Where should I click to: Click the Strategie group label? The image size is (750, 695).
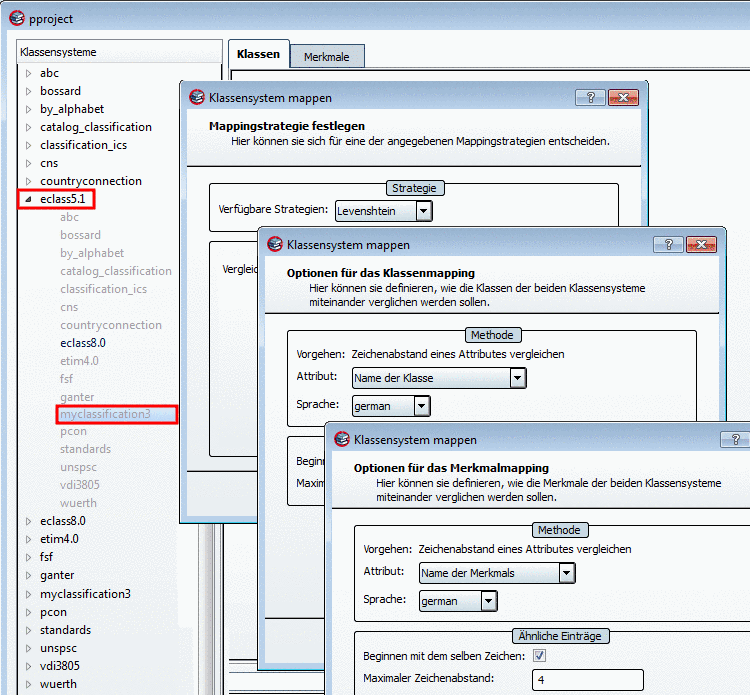[x=415, y=188]
